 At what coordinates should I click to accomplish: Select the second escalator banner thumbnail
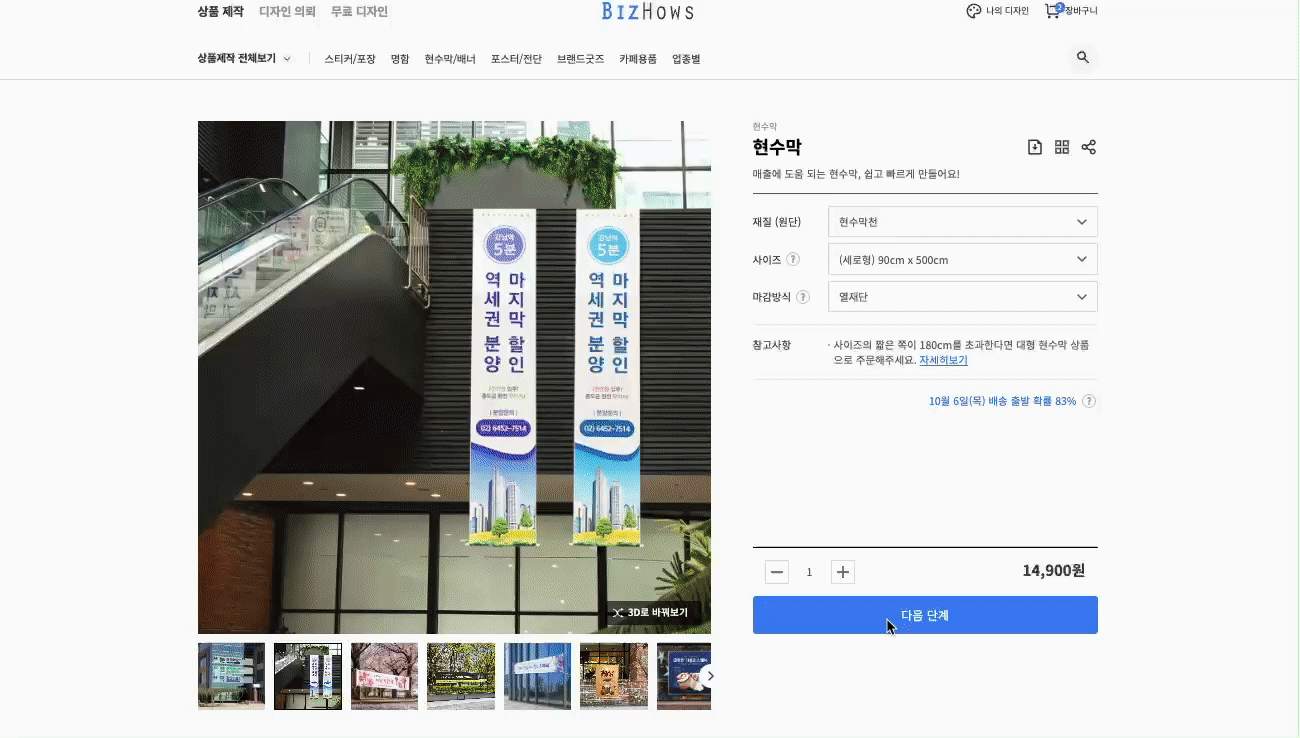click(307, 676)
